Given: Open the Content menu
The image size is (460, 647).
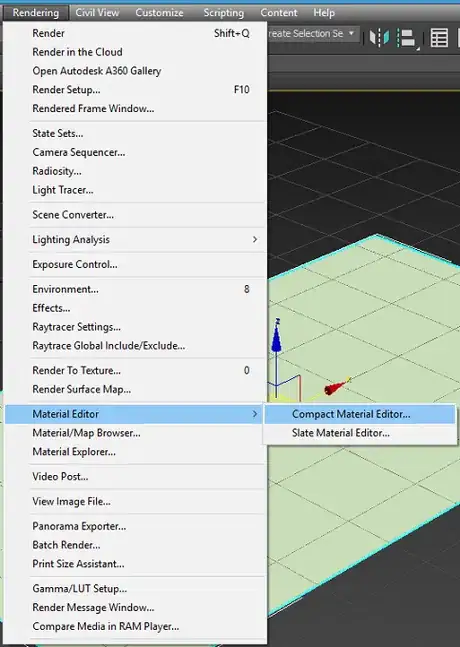Looking at the screenshot, I should (278, 13).
